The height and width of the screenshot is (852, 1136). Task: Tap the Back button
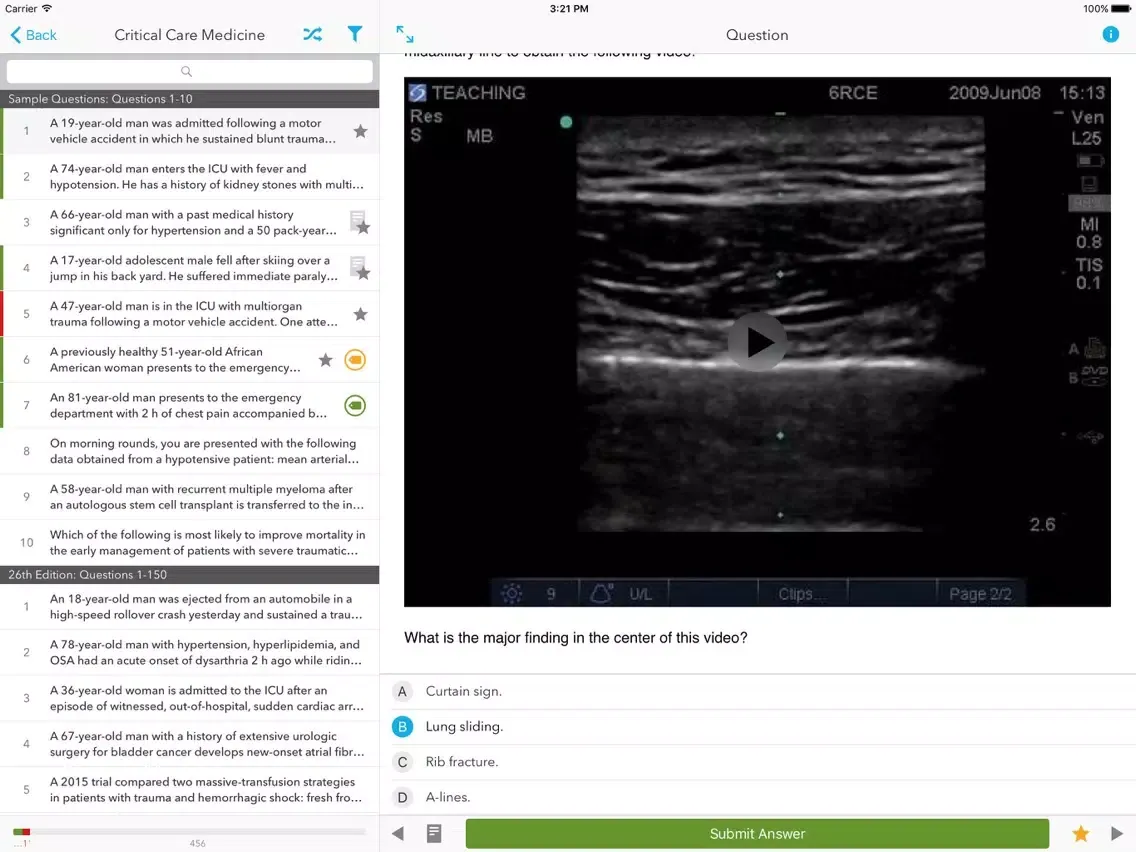coord(33,35)
